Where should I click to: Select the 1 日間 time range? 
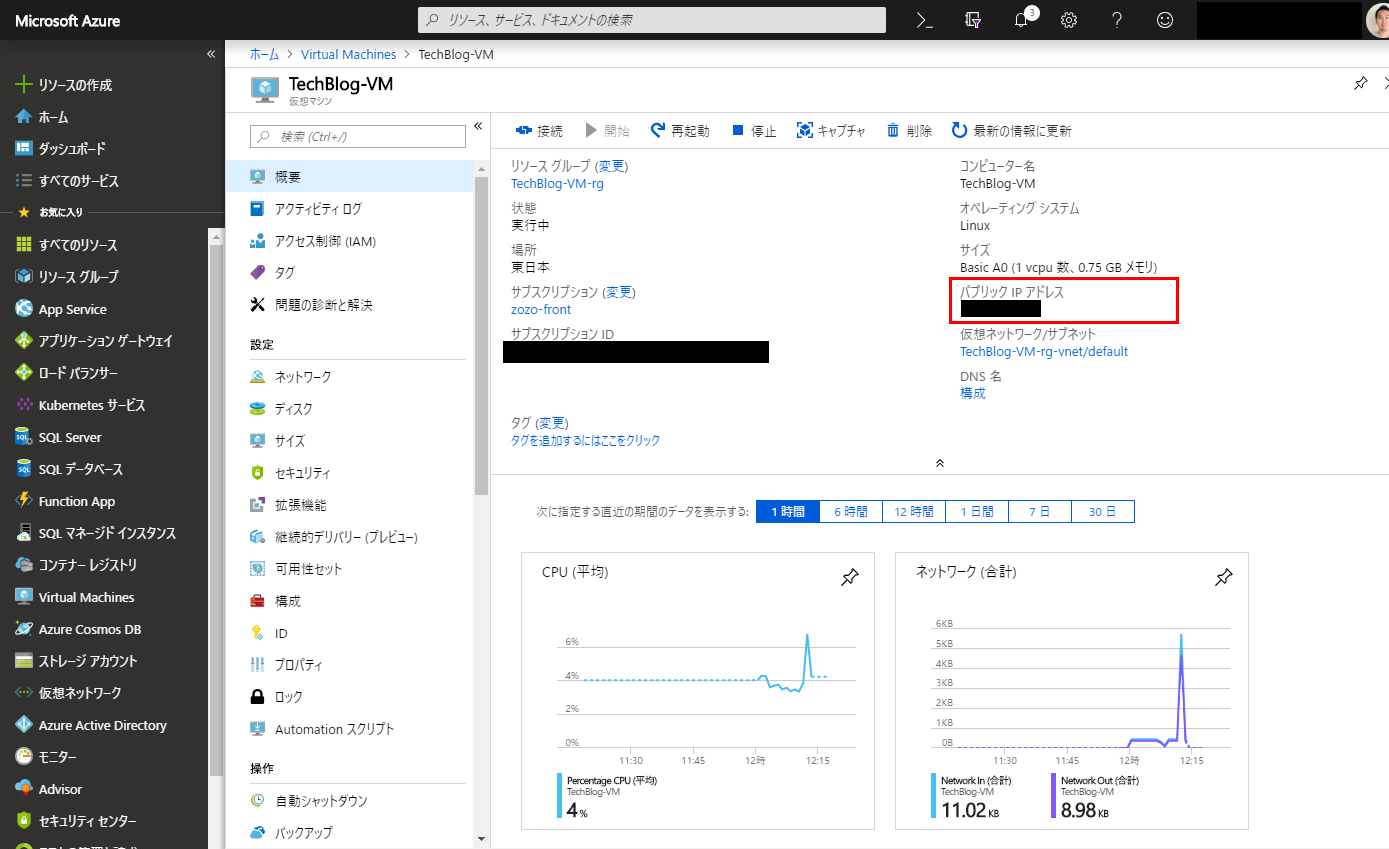tap(976, 511)
